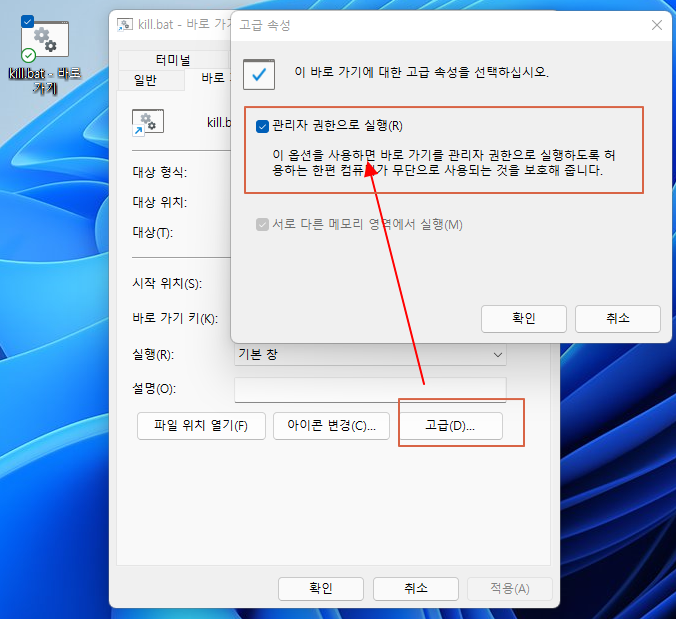Click the 대상(T): label
The height and width of the screenshot is (619, 676).
click(153, 233)
